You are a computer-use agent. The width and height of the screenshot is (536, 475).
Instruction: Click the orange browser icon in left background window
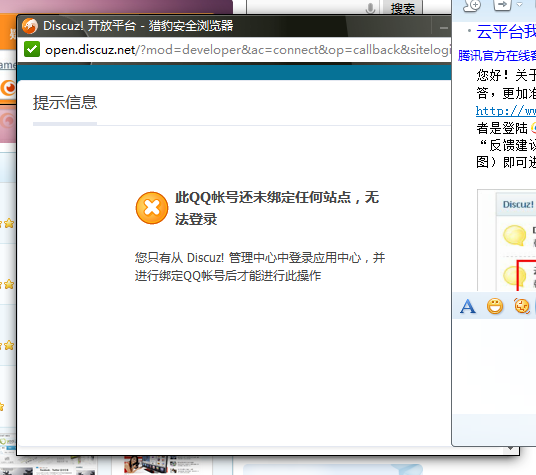click(8, 88)
